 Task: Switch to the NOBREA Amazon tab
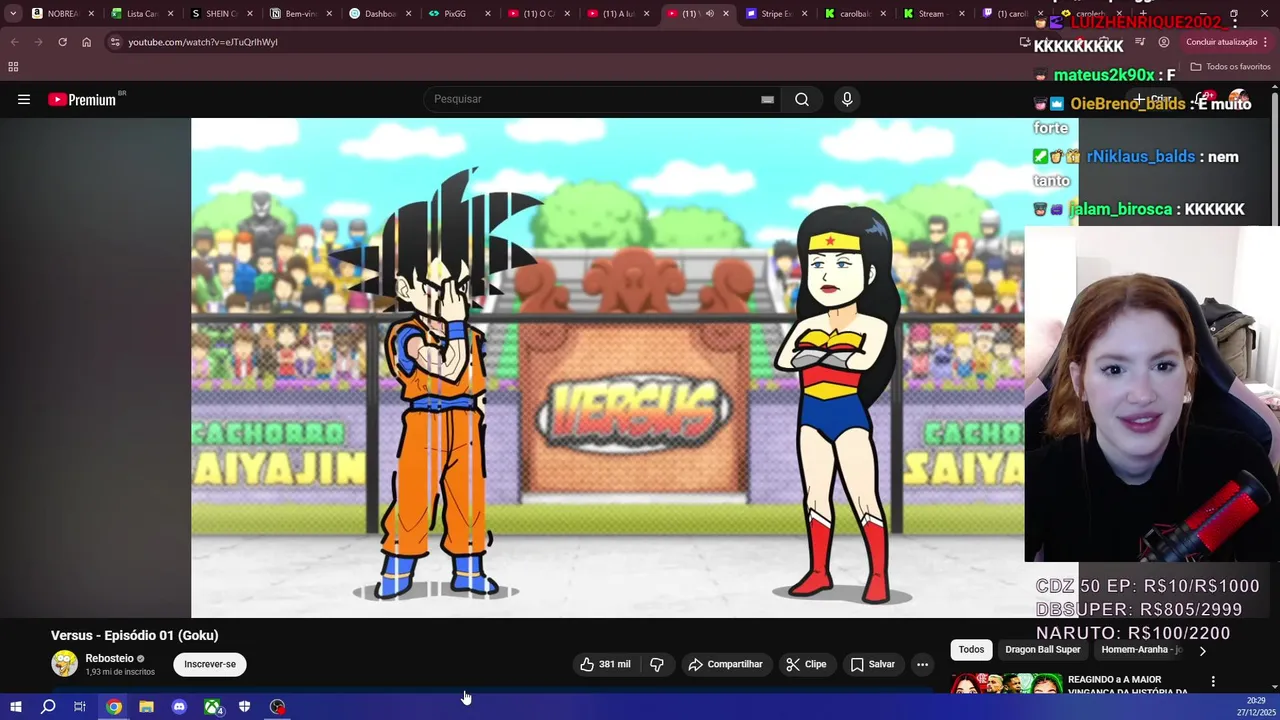tap(62, 14)
